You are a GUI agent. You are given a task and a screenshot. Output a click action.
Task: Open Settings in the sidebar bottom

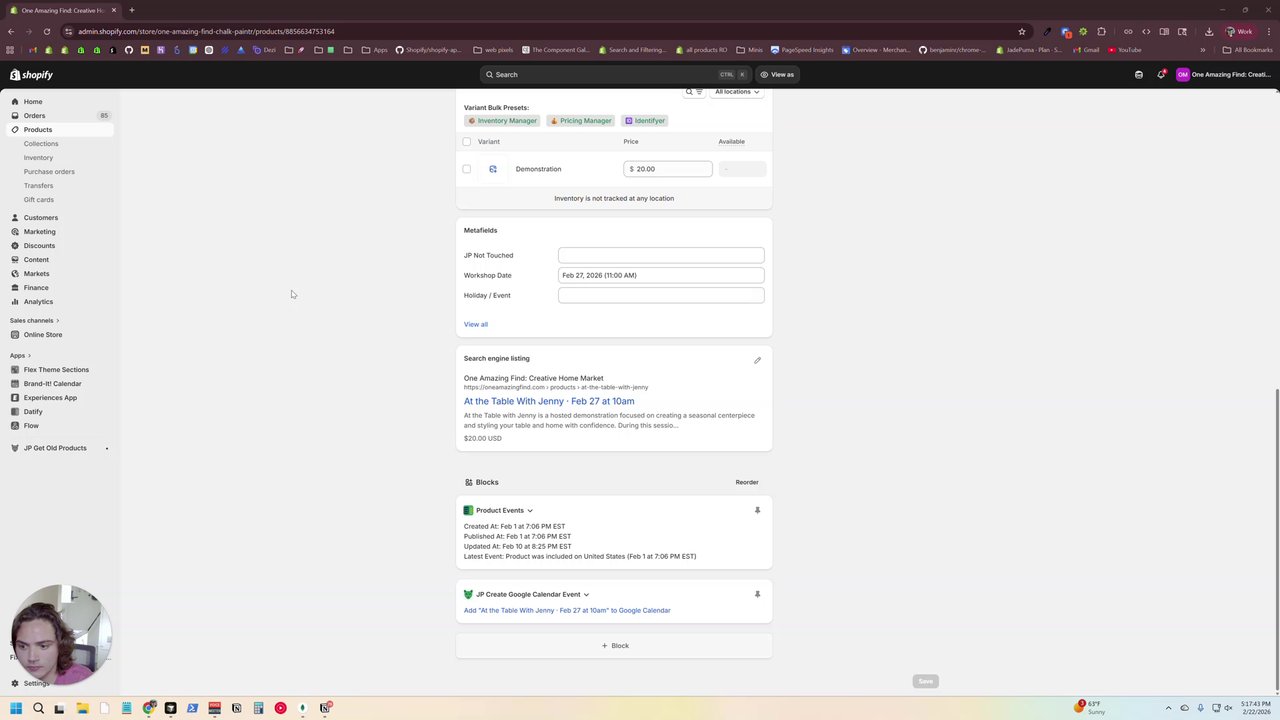(36, 683)
